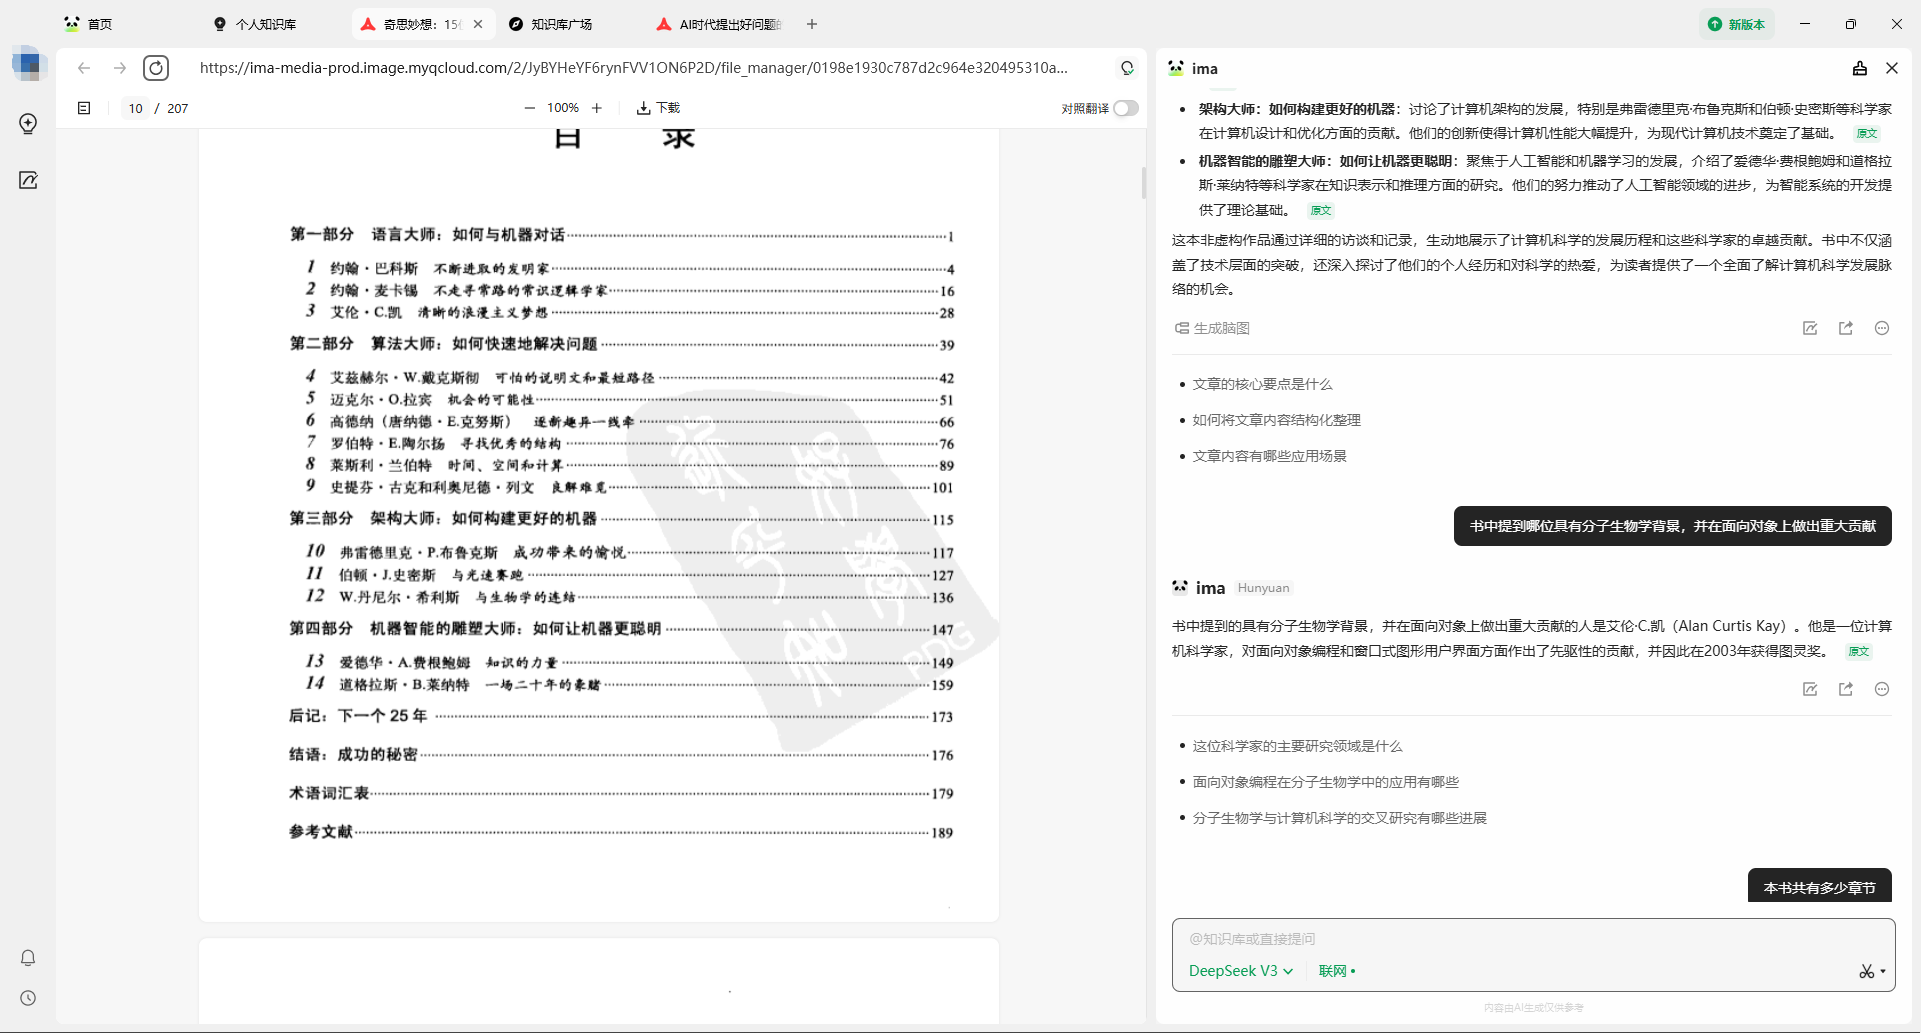Viewport: 1921px width, 1033px height.
Task: Expand the arrow beside the scissors tool
Action: 1883,971
